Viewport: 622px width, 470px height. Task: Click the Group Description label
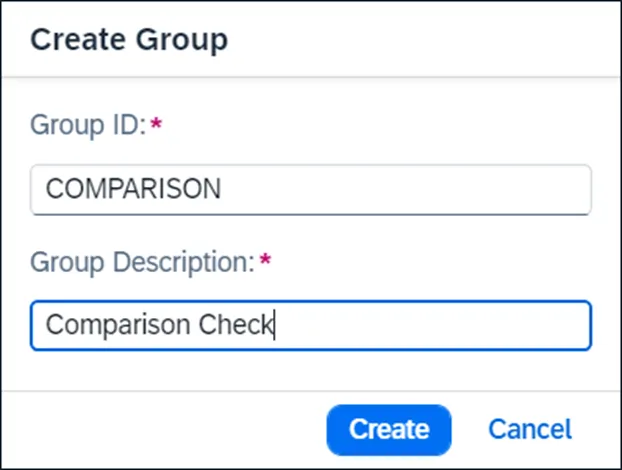coord(142,262)
